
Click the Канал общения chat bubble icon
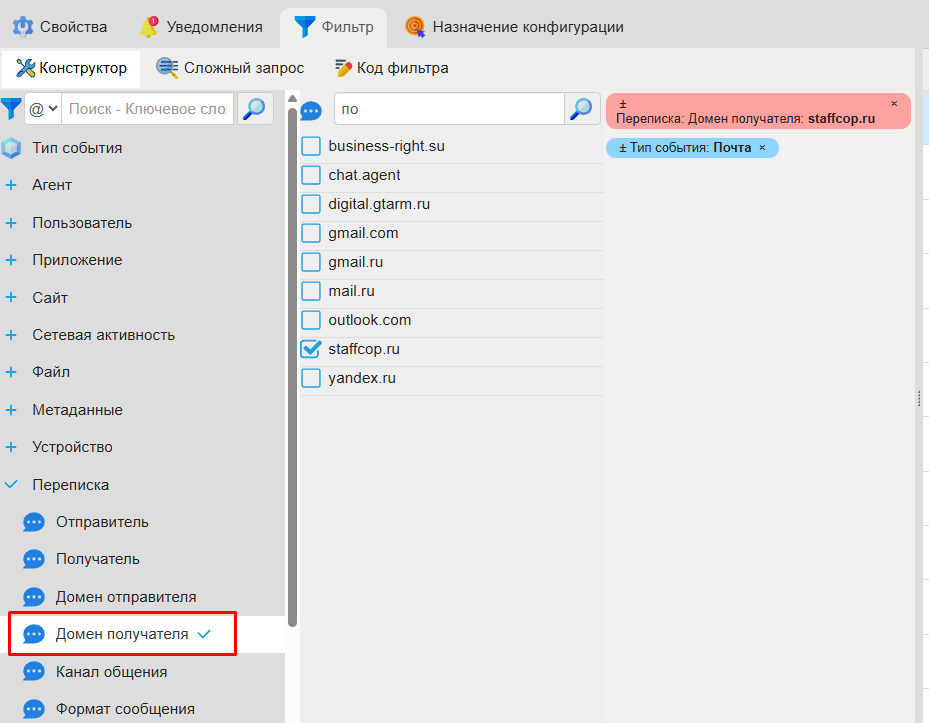(34, 672)
